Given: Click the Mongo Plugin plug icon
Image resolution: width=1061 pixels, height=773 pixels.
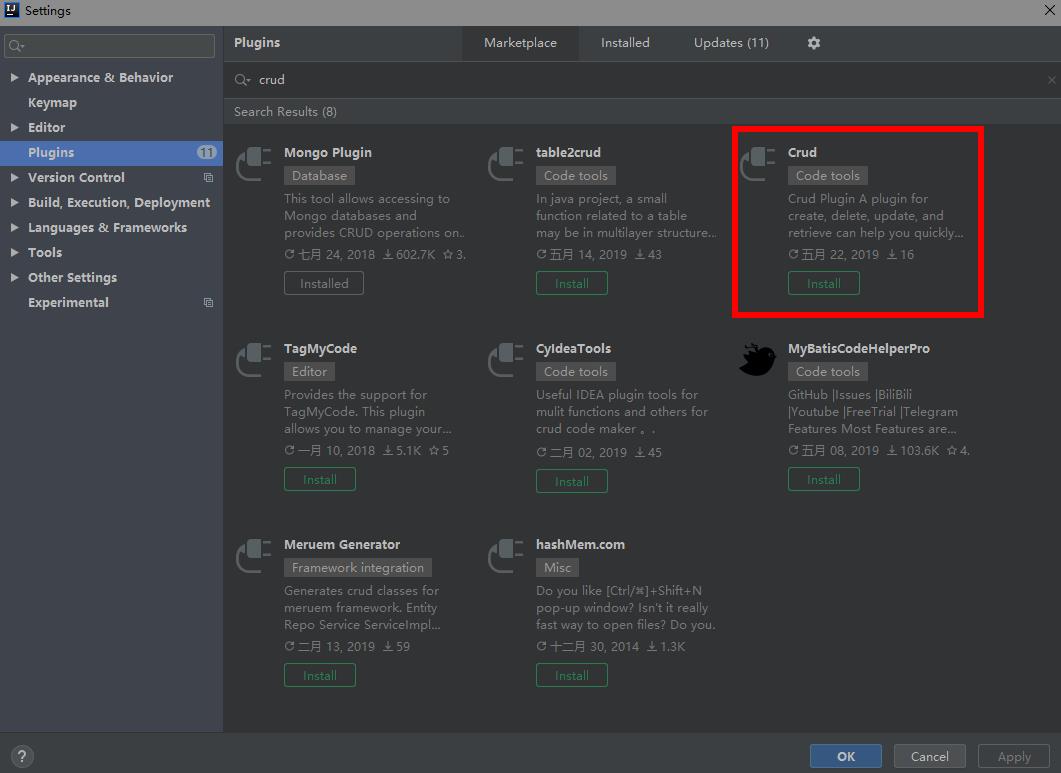Looking at the screenshot, I should [x=253, y=164].
